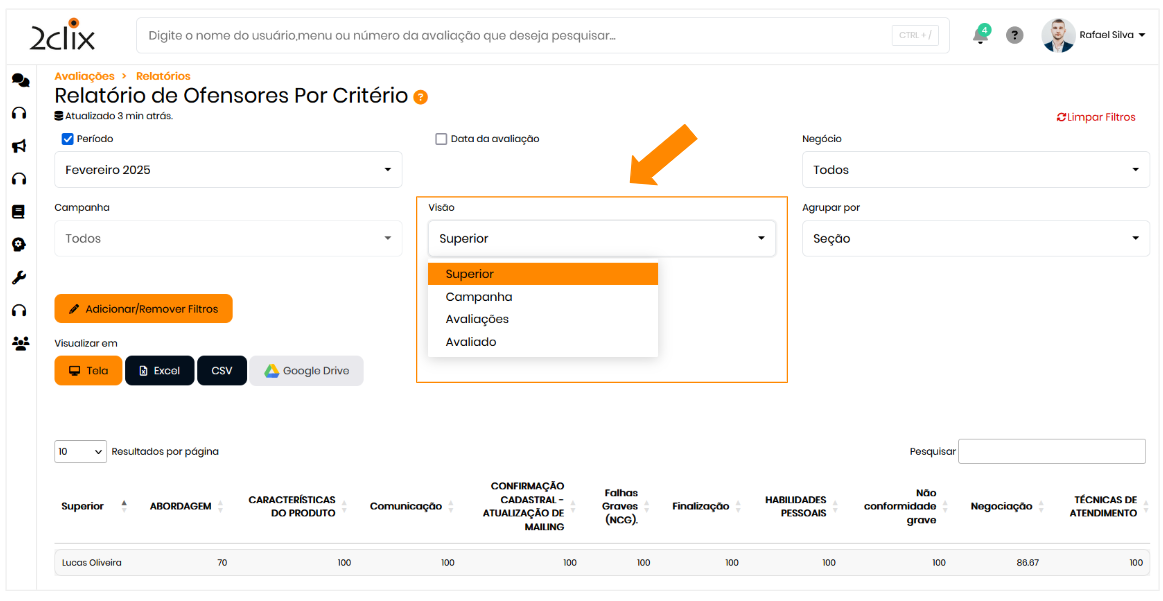
Task: Click the gray help question mark icon
Action: tap(1014, 35)
